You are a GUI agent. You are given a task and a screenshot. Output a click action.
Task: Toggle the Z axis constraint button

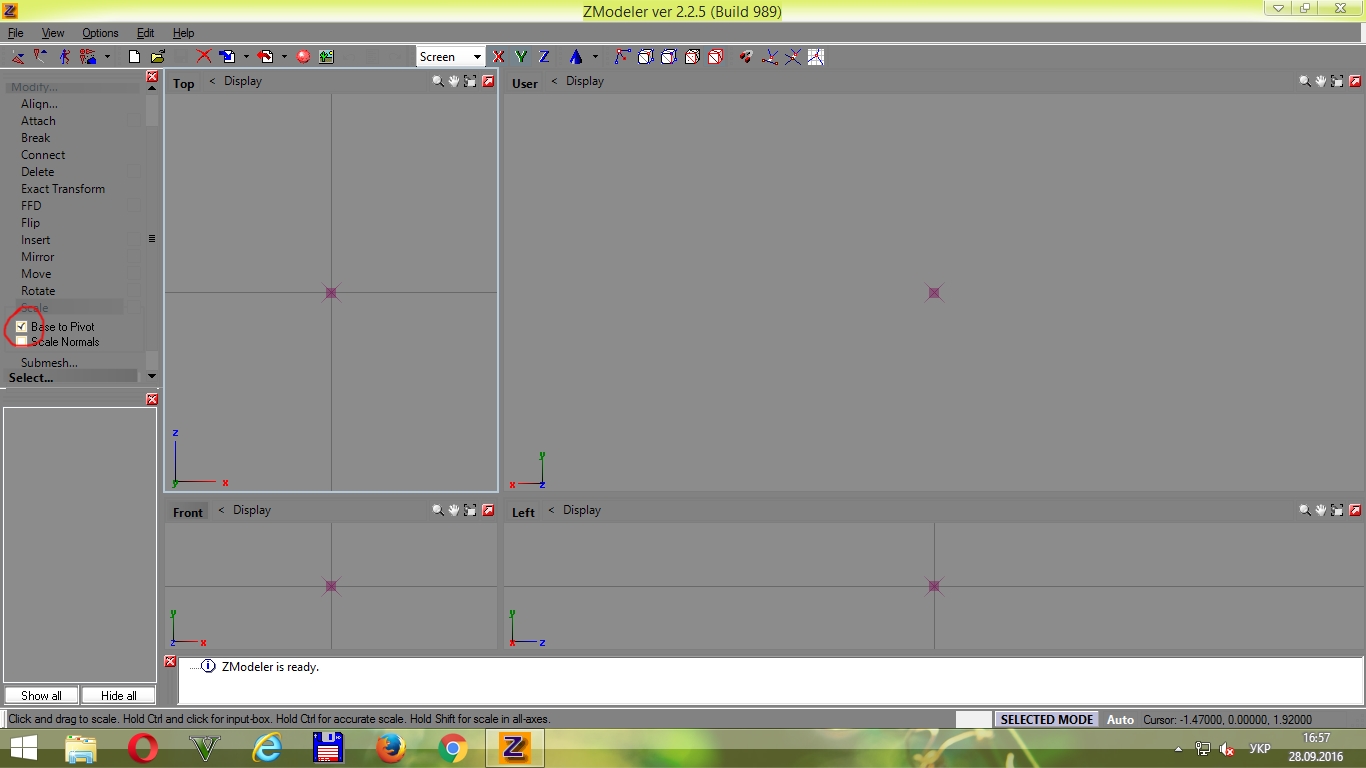(544, 57)
